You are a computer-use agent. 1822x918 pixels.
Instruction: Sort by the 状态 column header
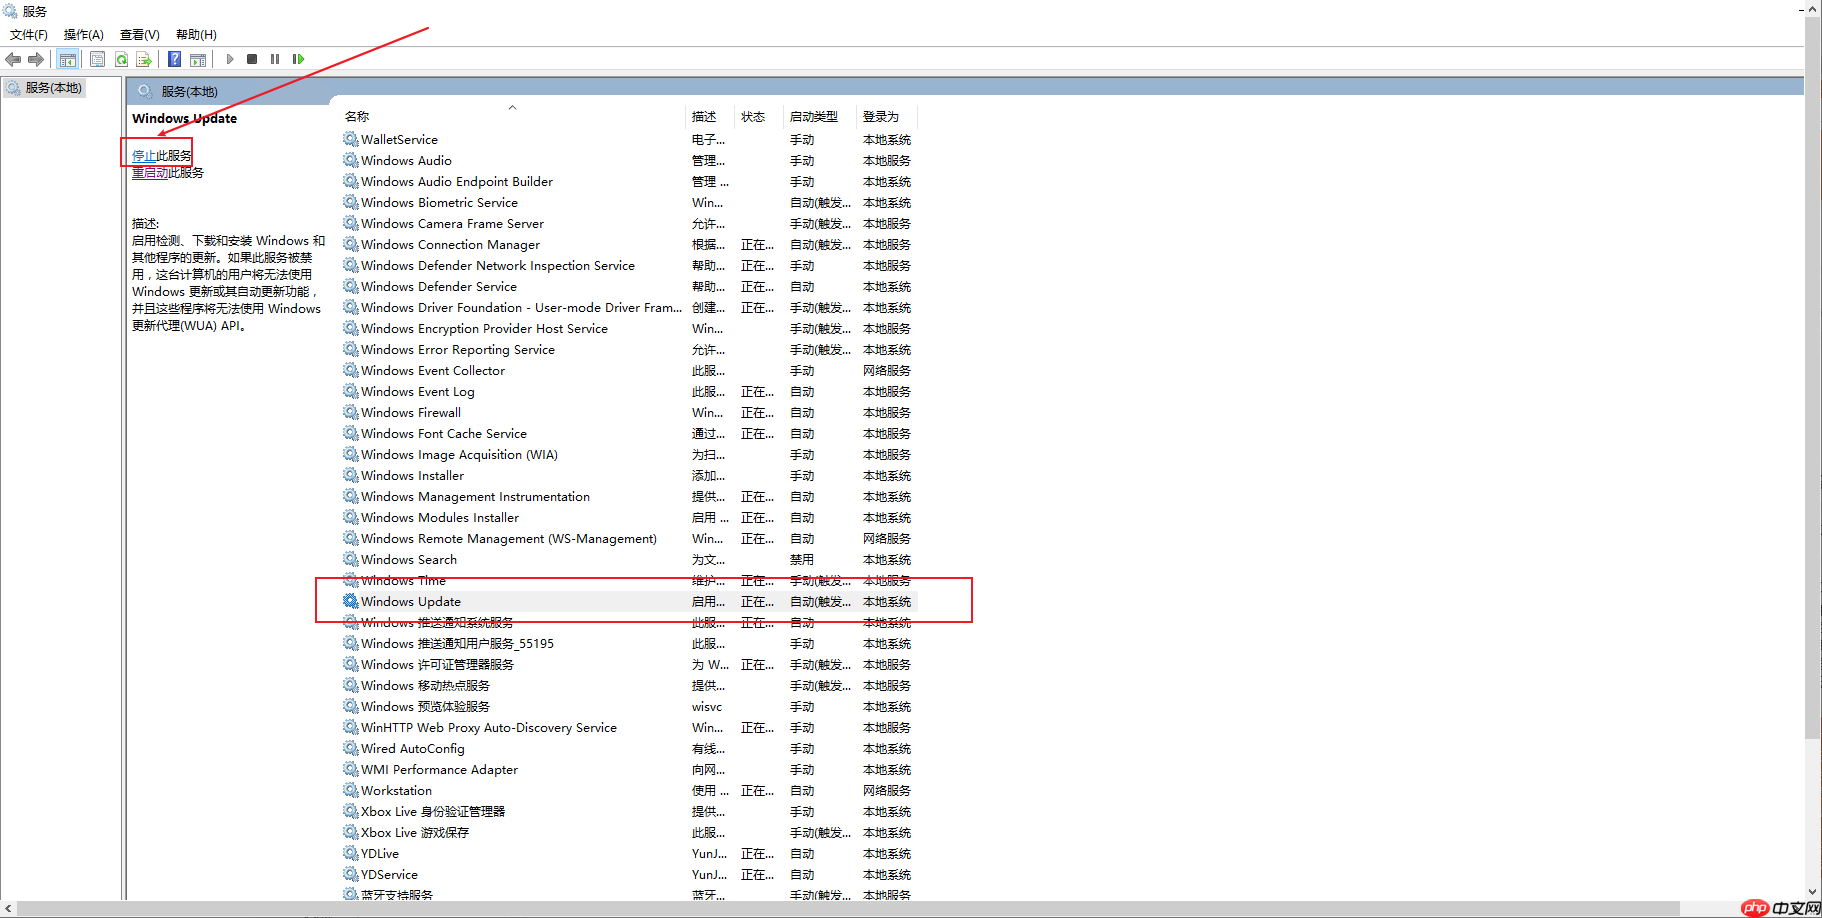[x=753, y=117]
